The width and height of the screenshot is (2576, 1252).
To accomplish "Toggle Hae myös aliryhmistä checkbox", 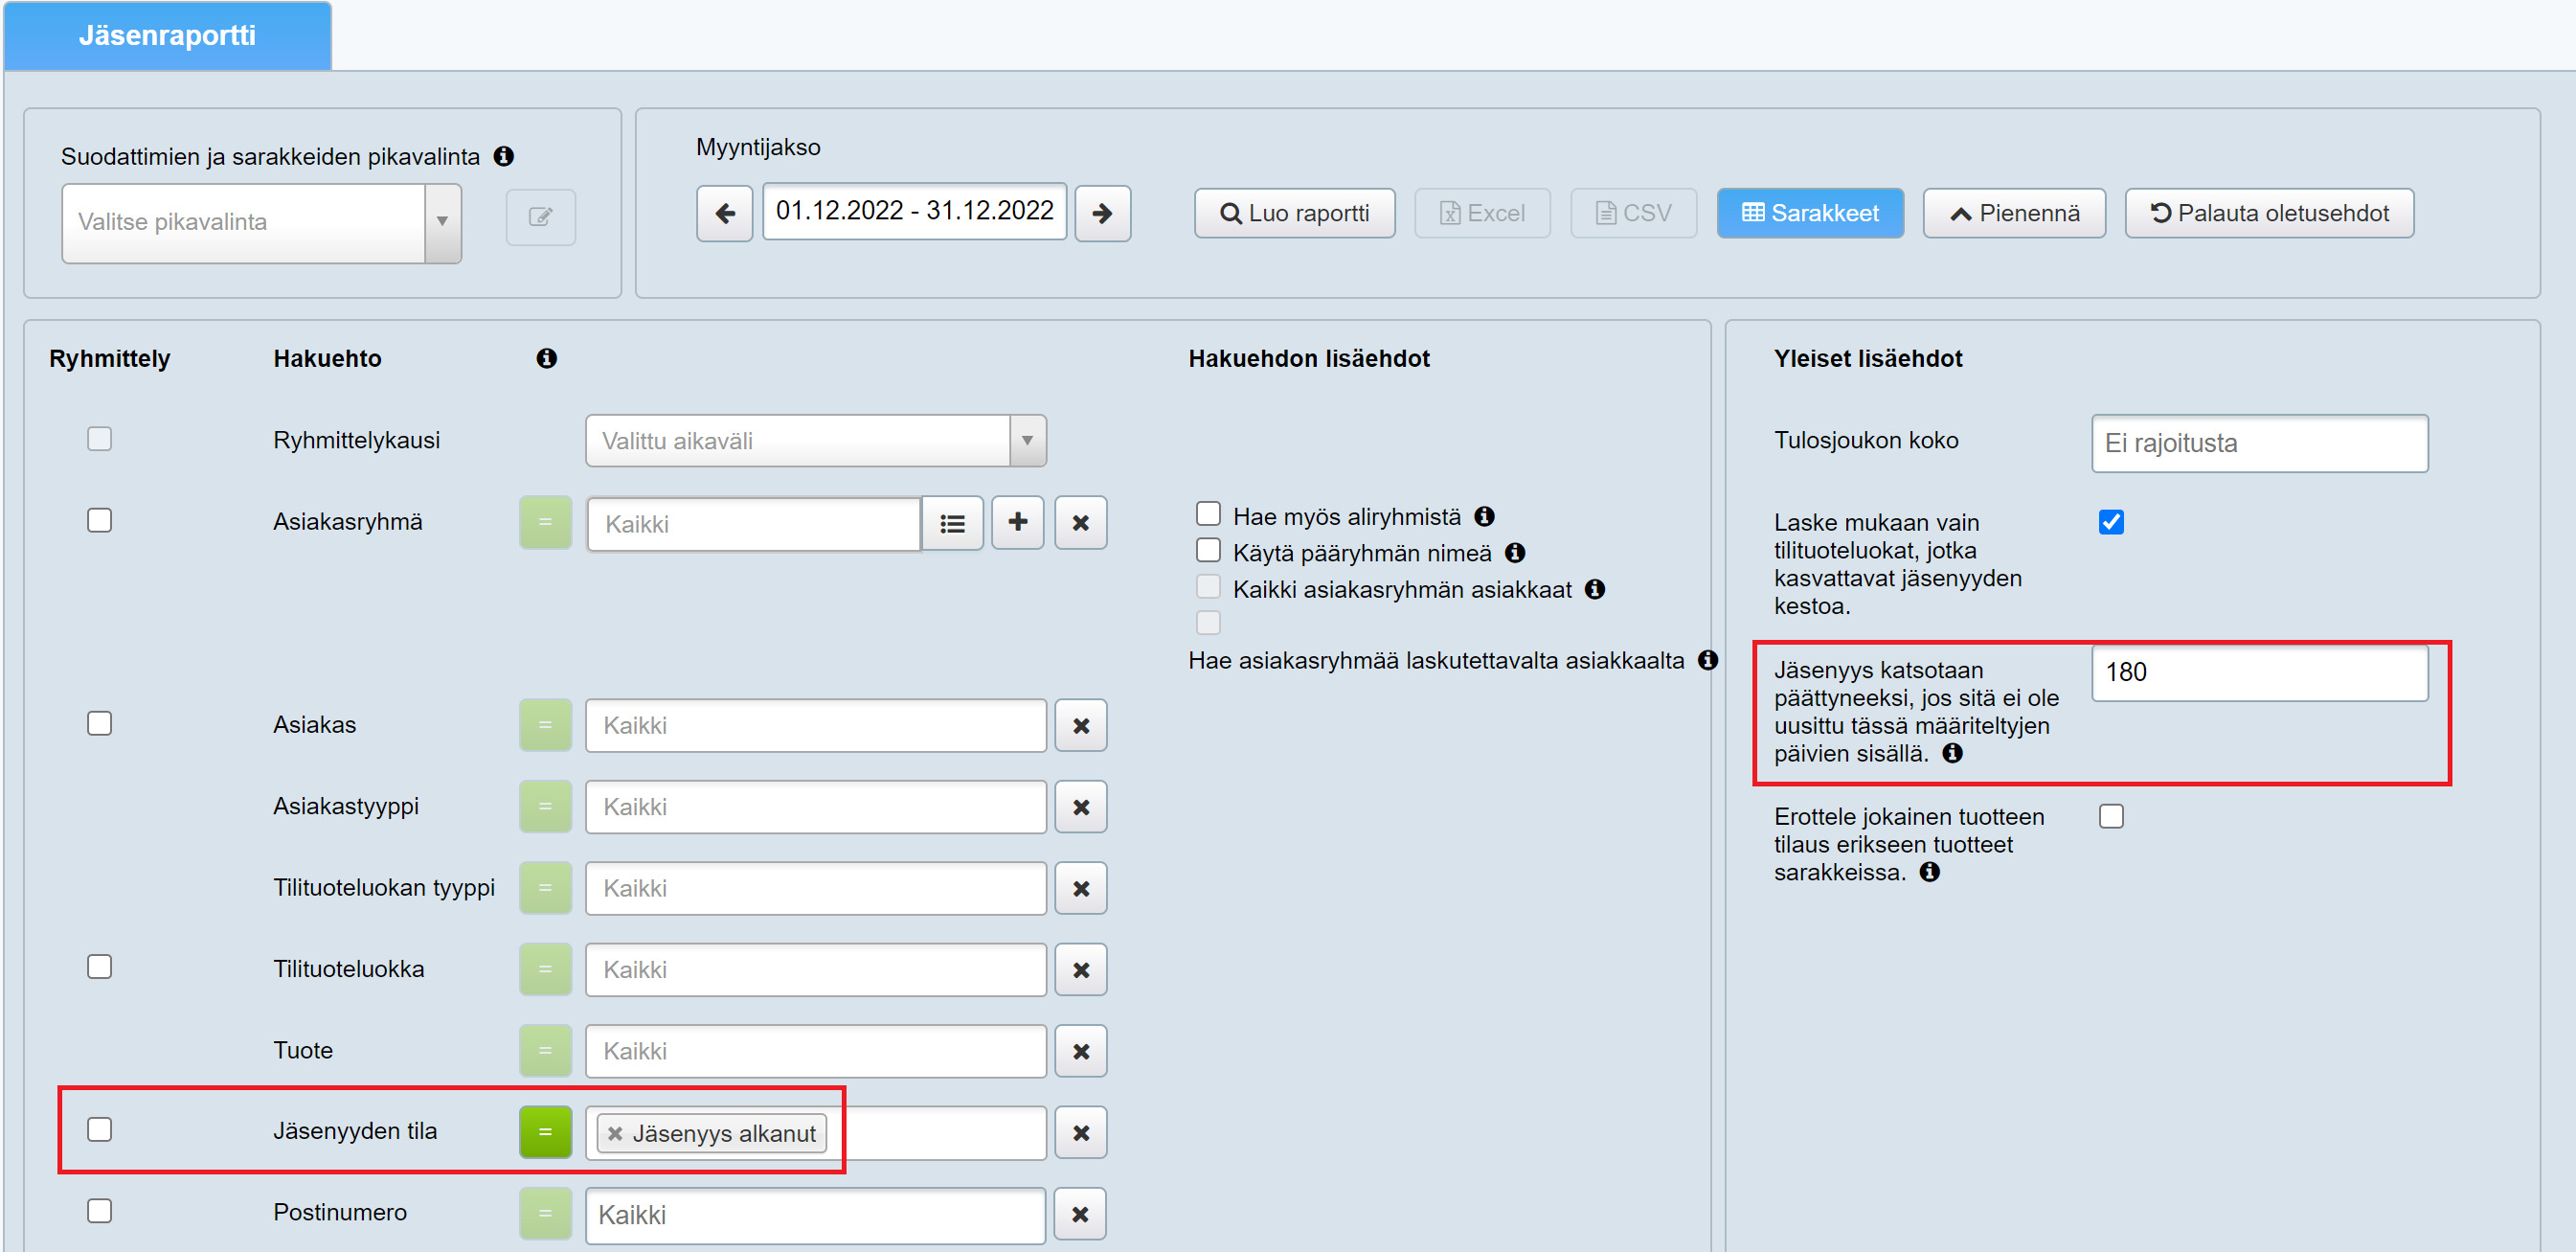I will pyautogui.click(x=1208, y=514).
